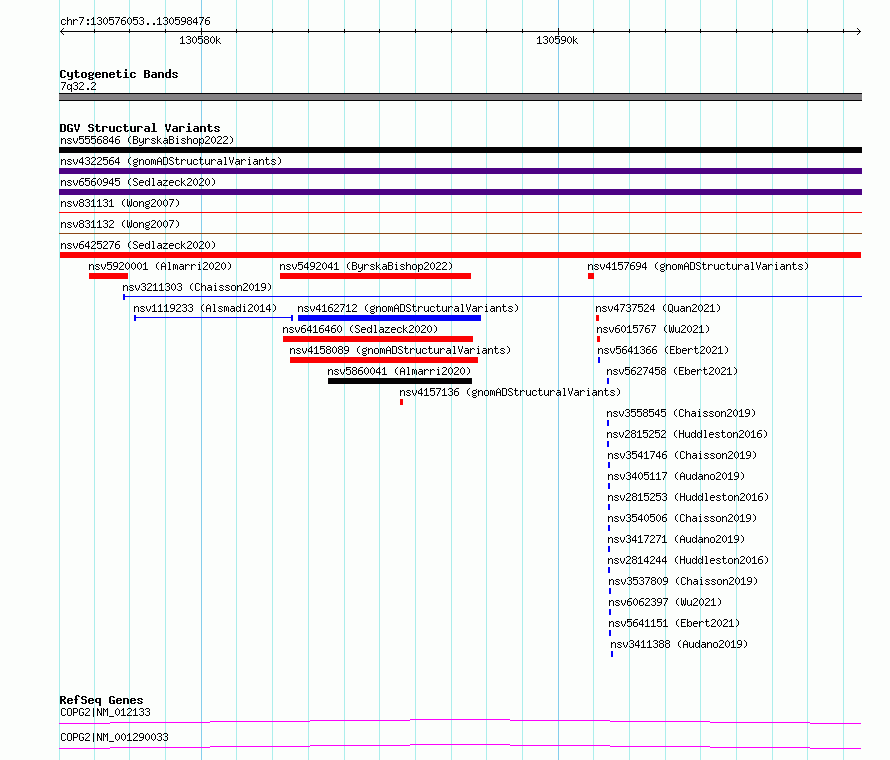
Task: Open nsv3540506 (Chaisson2019) label
Action: tap(682, 518)
